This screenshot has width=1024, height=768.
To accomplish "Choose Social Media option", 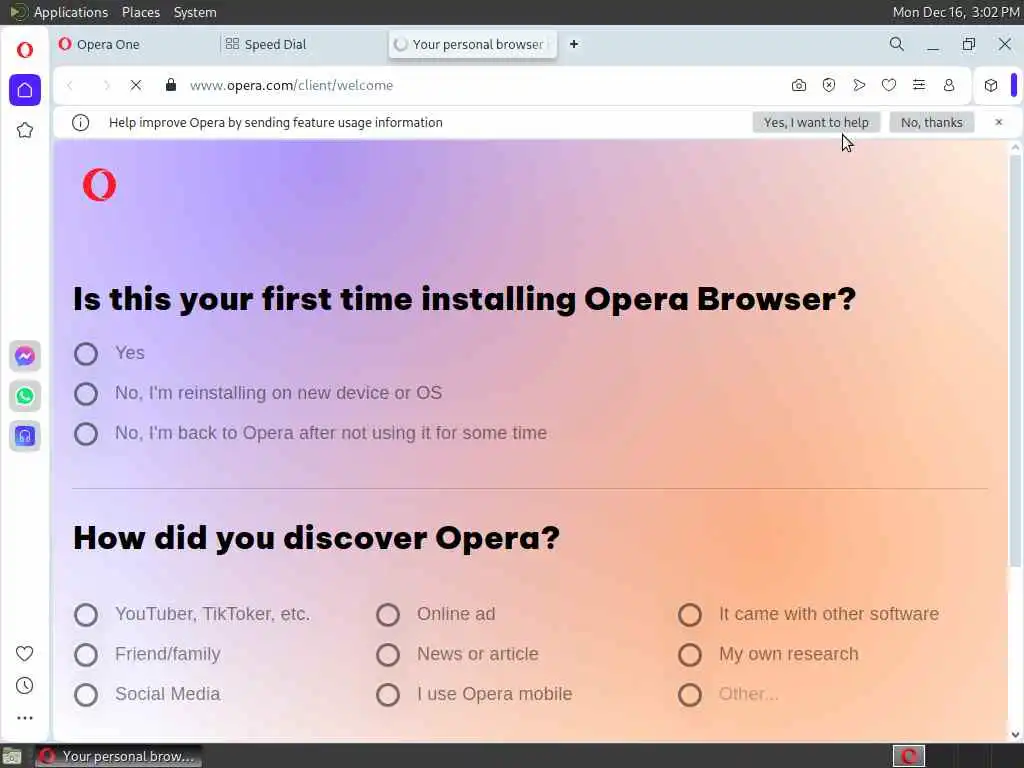I will pos(86,695).
